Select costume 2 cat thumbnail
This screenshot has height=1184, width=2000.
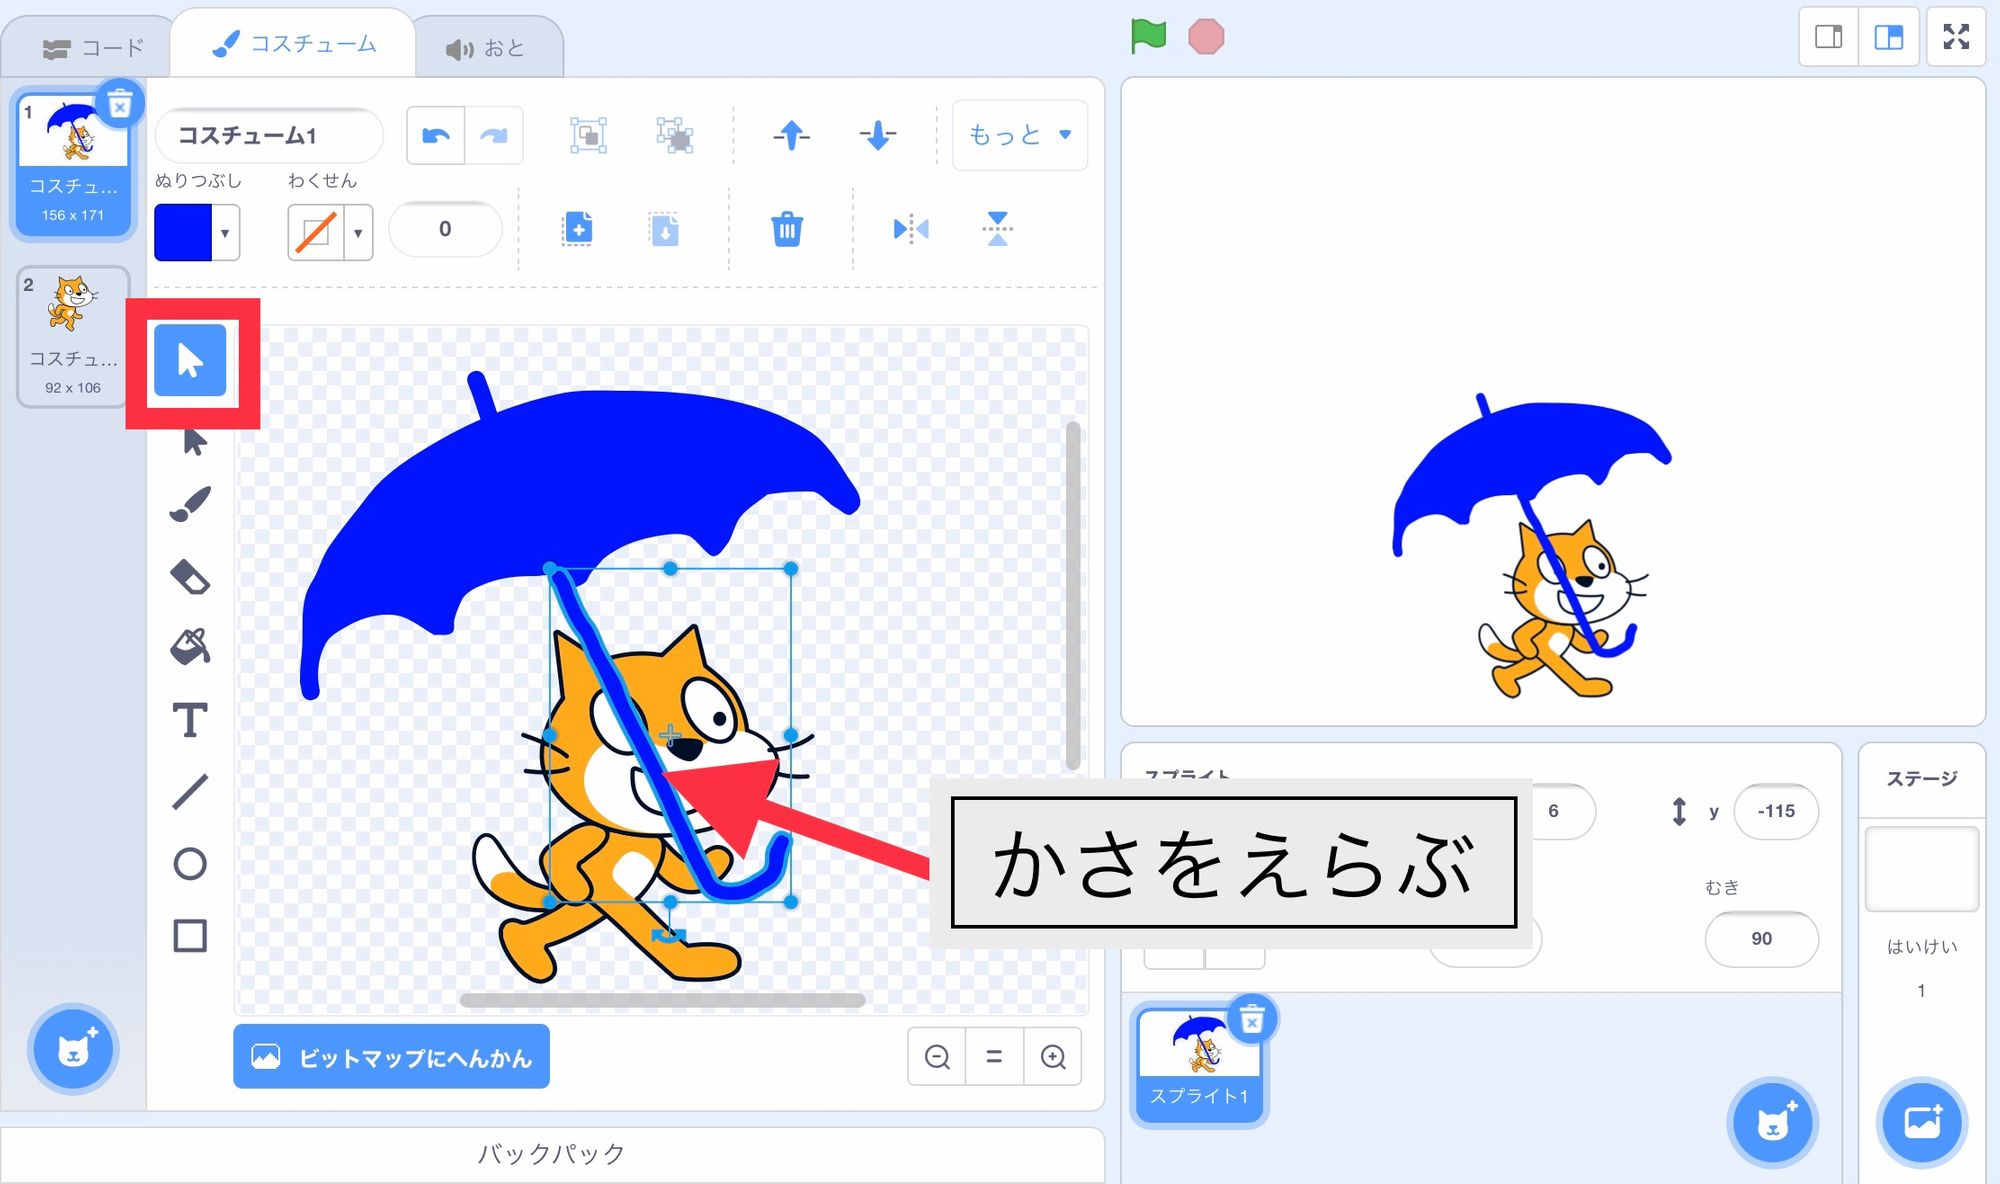click(73, 336)
